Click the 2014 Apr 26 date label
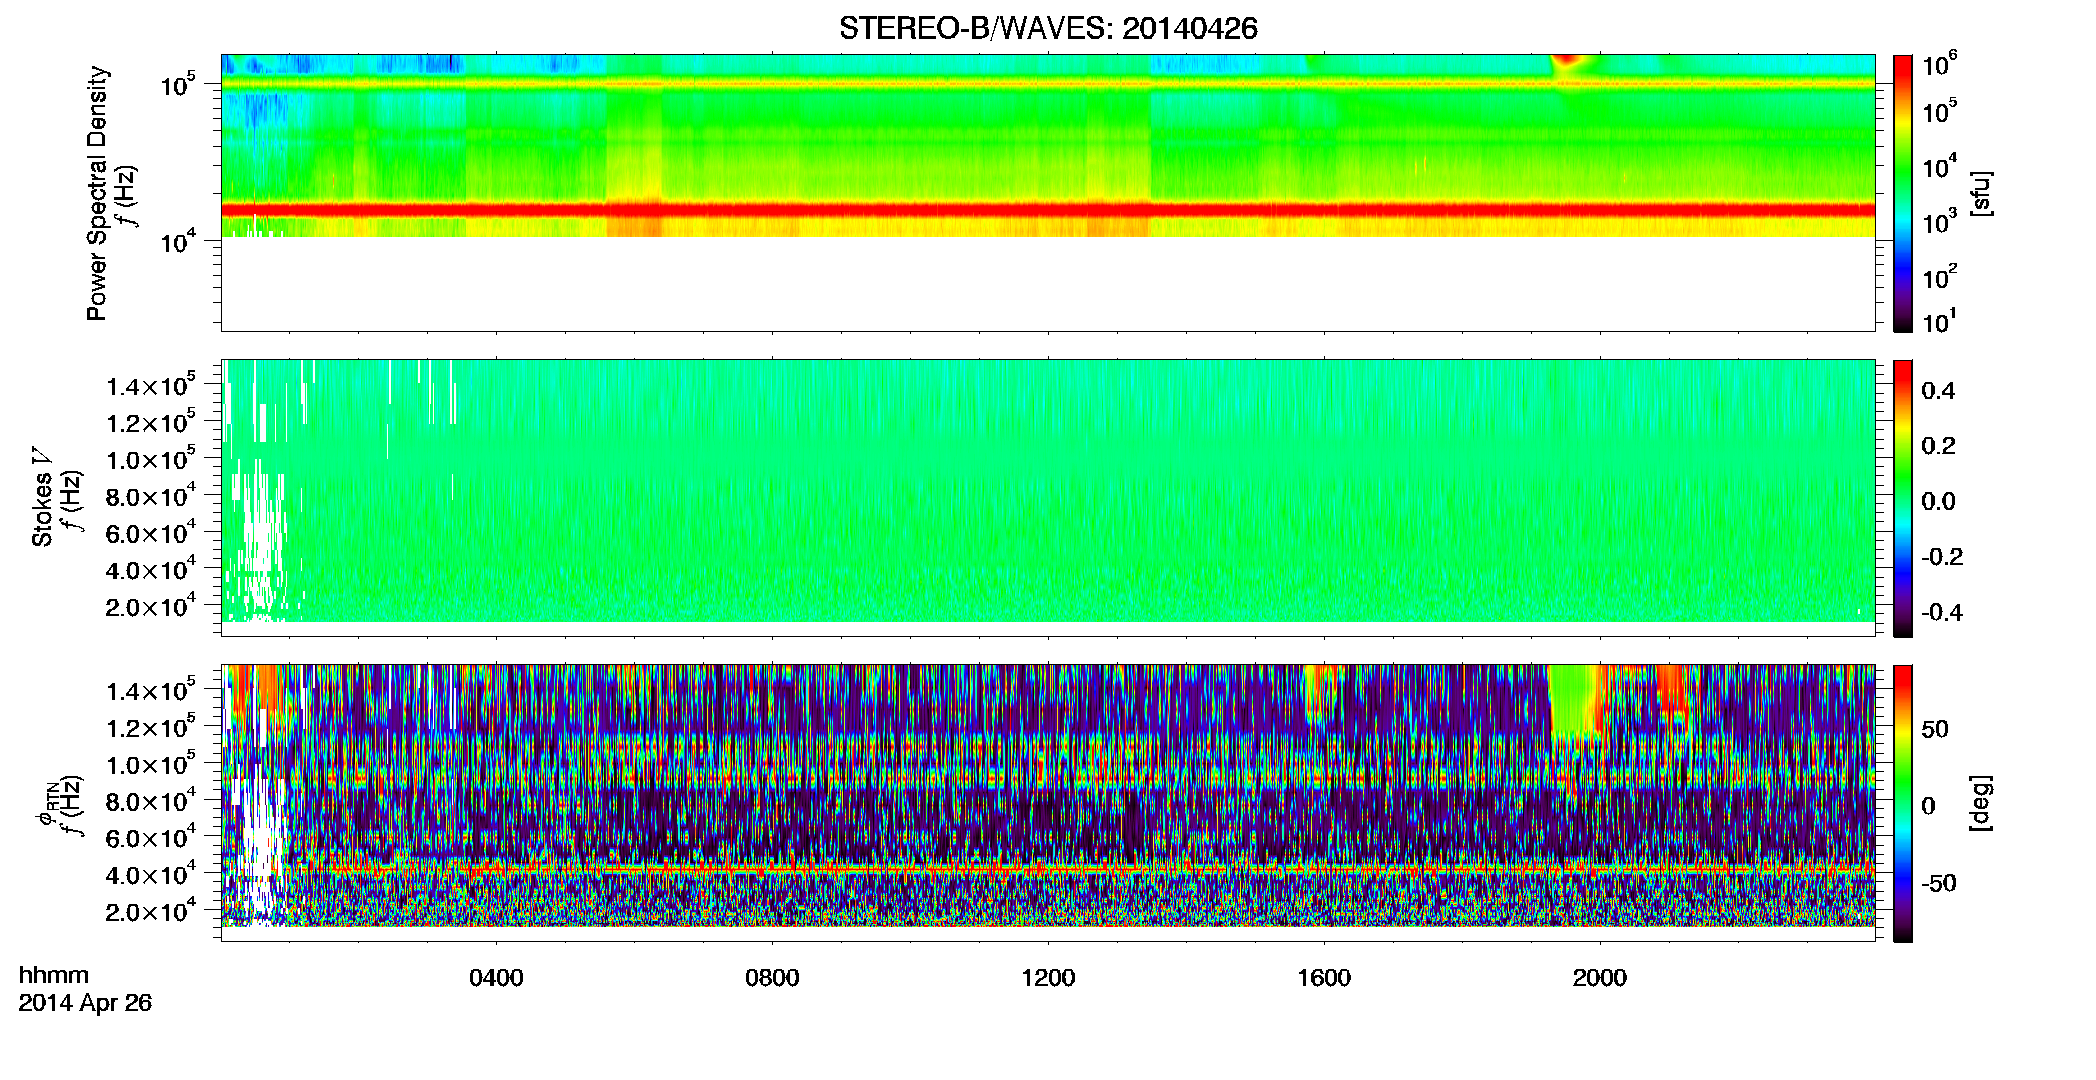Screen dimensions: 2096x1080 [x=85, y=1003]
